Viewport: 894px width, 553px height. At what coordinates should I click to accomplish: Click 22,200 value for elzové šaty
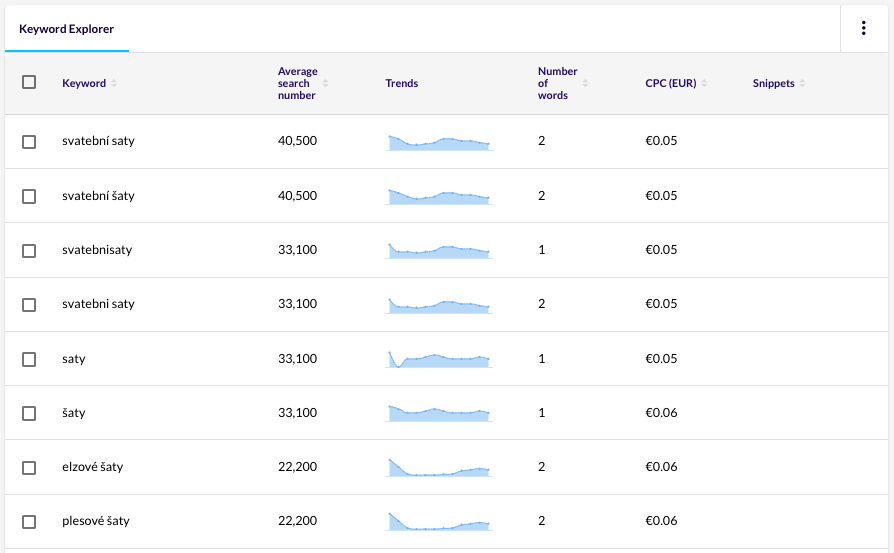pyautogui.click(x=297, y=467)
